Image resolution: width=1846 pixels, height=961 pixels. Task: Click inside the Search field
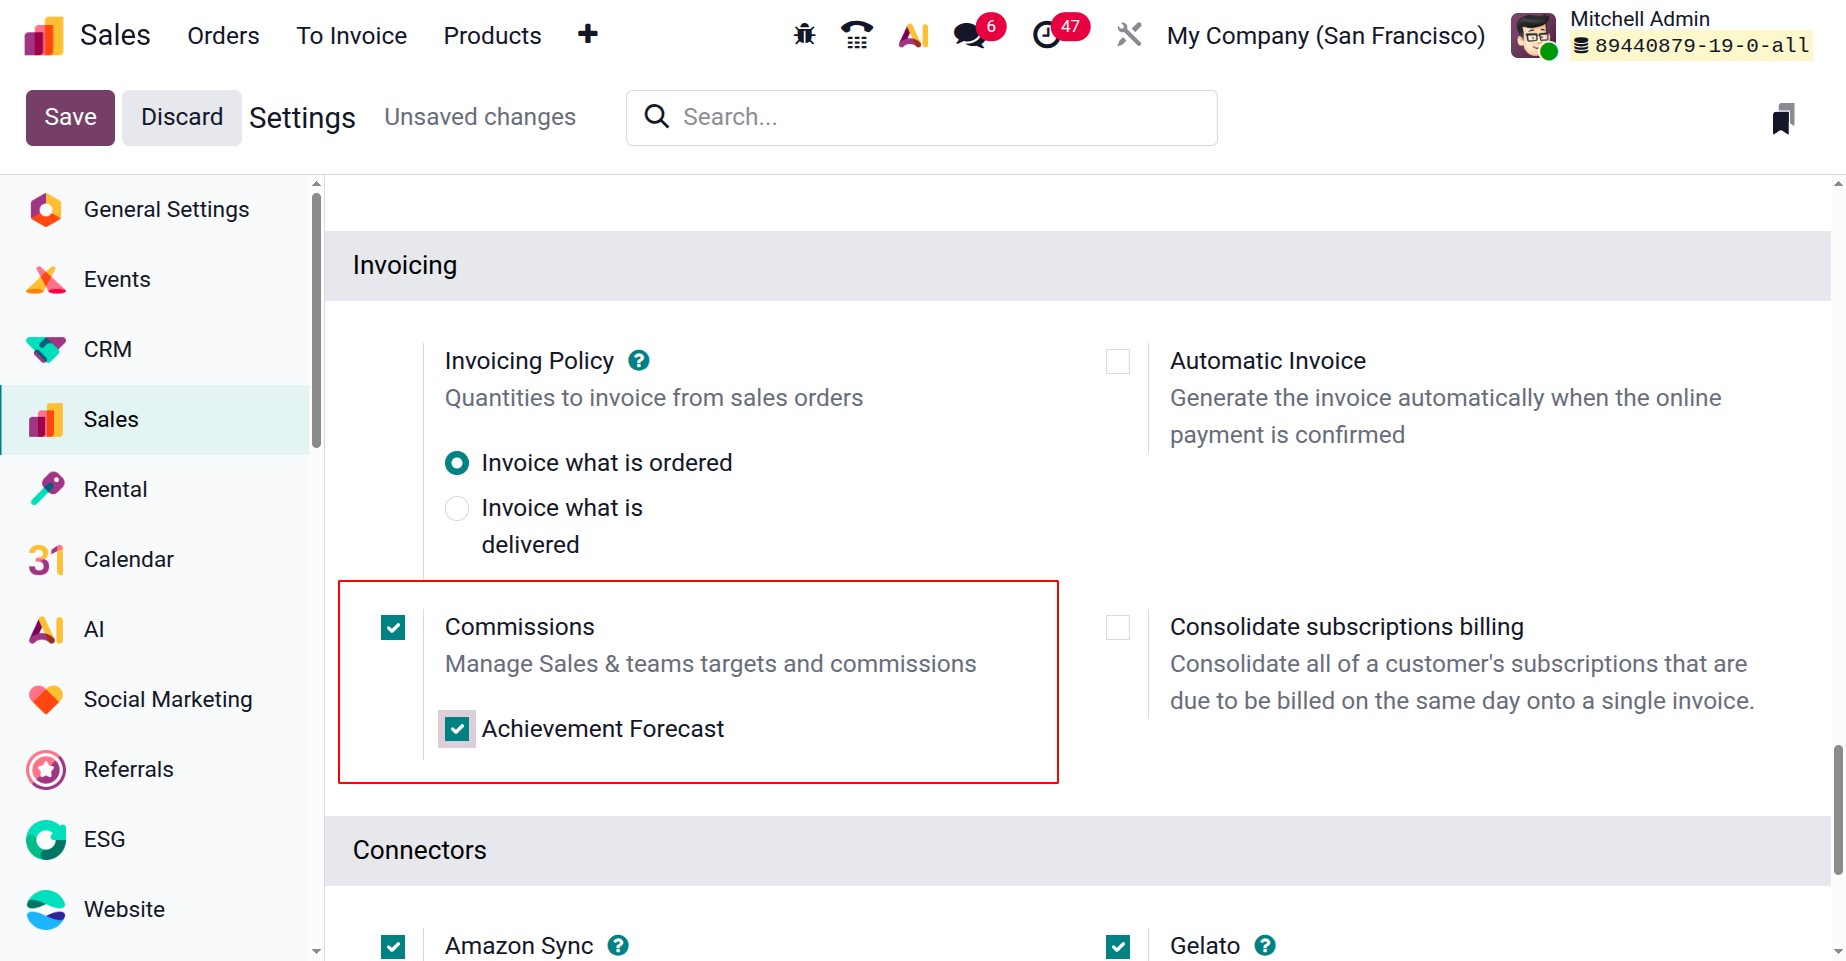[x=920, y=117]
